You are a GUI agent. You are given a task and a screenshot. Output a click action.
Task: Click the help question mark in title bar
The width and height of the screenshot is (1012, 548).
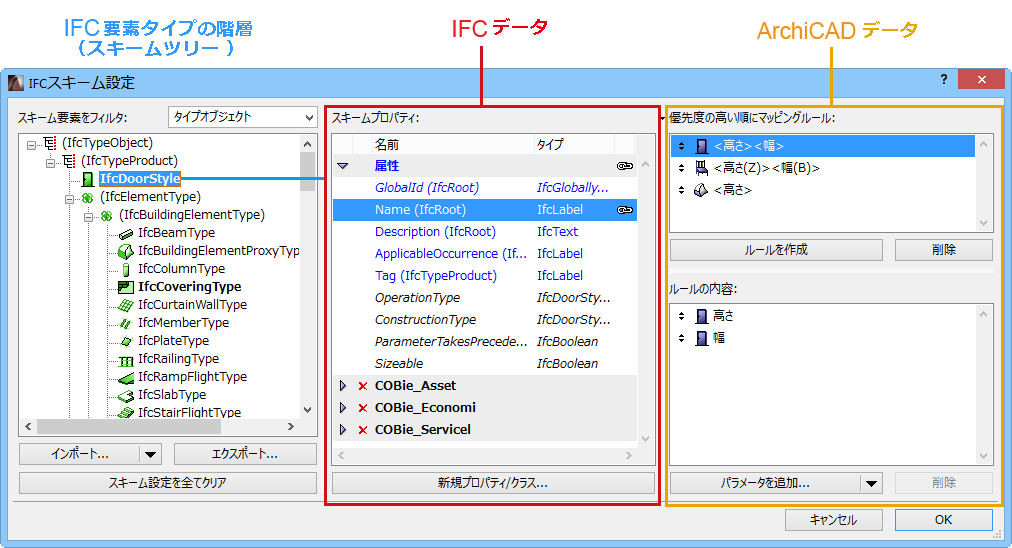(x=944, y=79)
